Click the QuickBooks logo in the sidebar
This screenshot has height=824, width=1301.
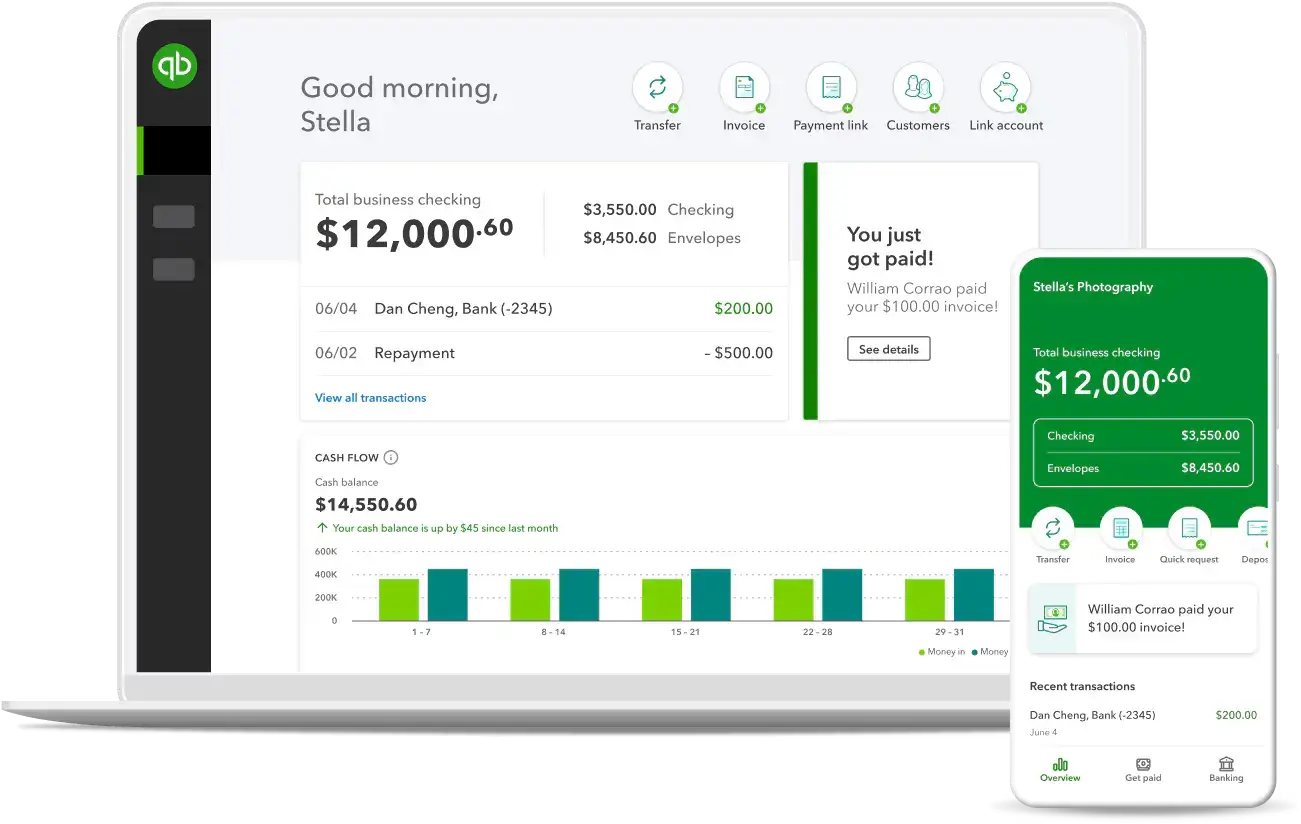coord(172,65)
